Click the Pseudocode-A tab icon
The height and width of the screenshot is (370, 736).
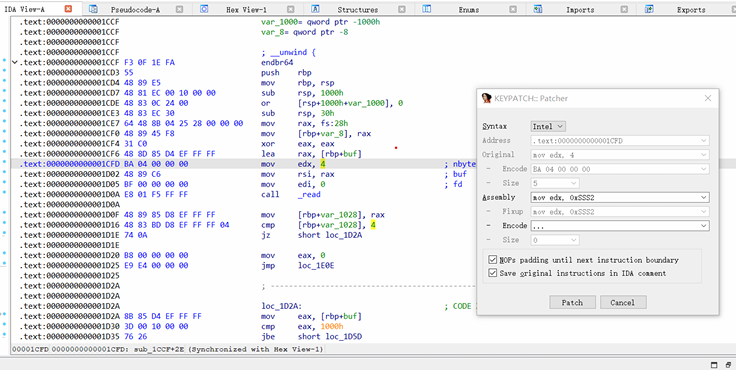pyautogui.click(x=93, y=9)
